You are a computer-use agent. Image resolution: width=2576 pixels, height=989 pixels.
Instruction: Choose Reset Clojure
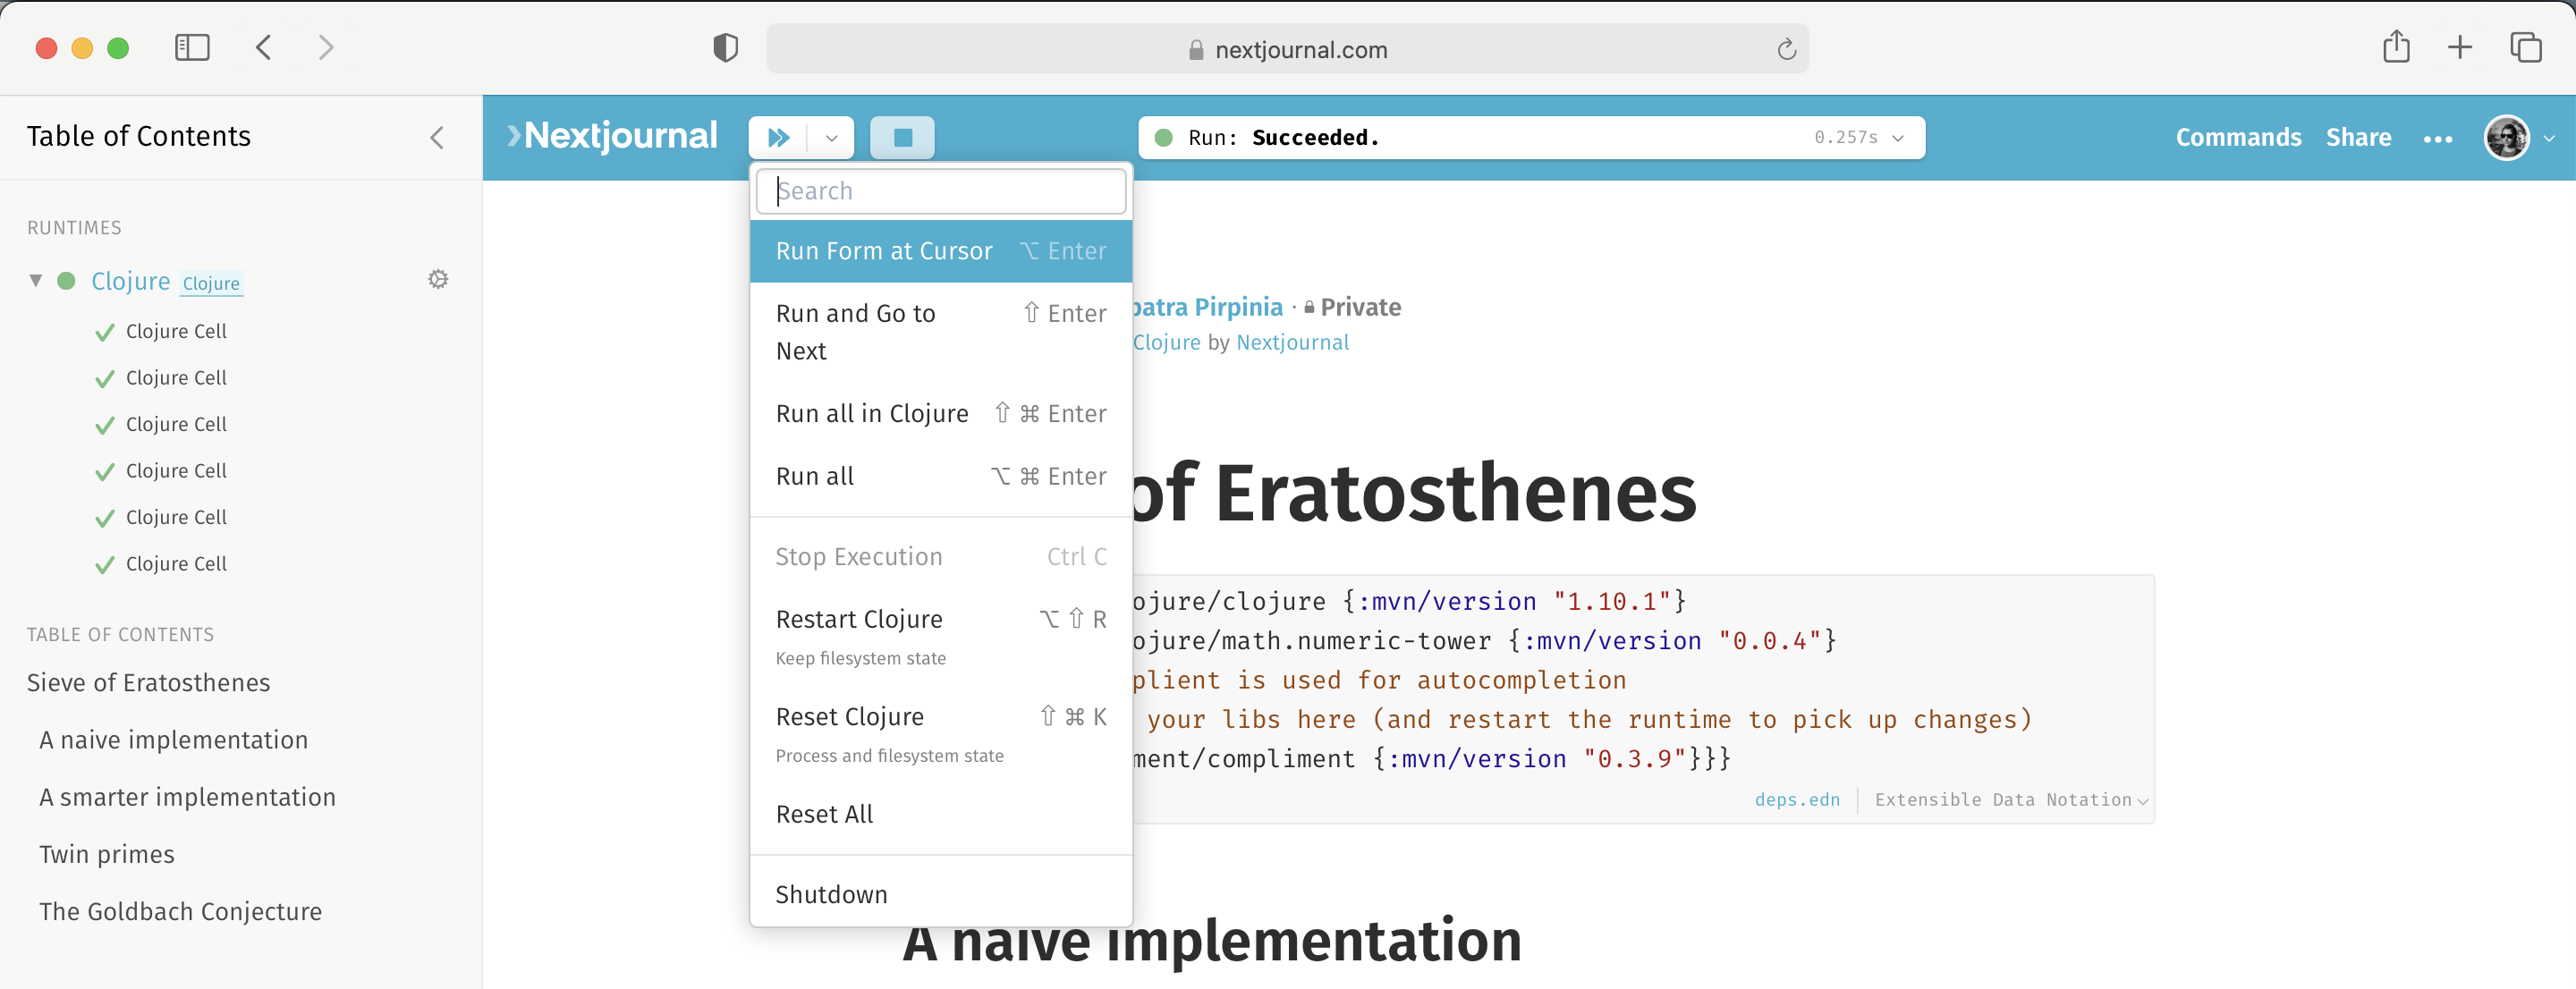point(941,734)
